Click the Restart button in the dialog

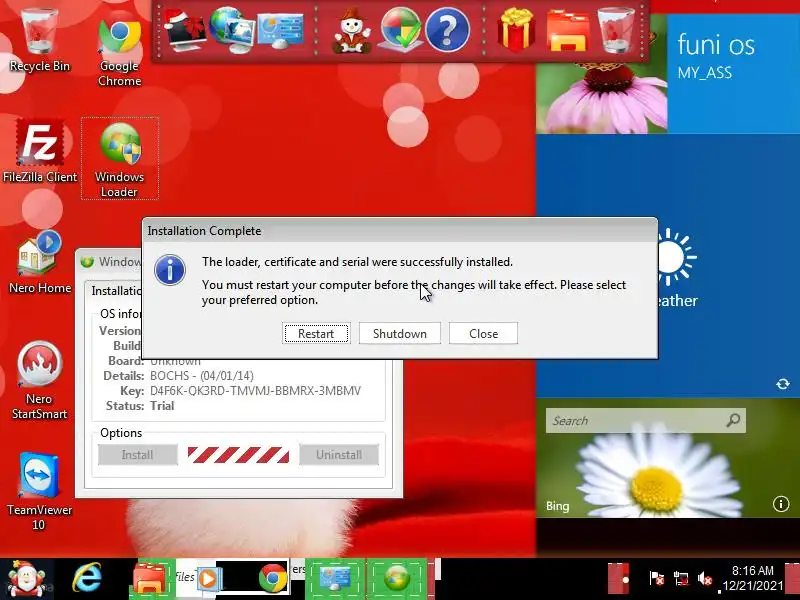coord(316,333)
